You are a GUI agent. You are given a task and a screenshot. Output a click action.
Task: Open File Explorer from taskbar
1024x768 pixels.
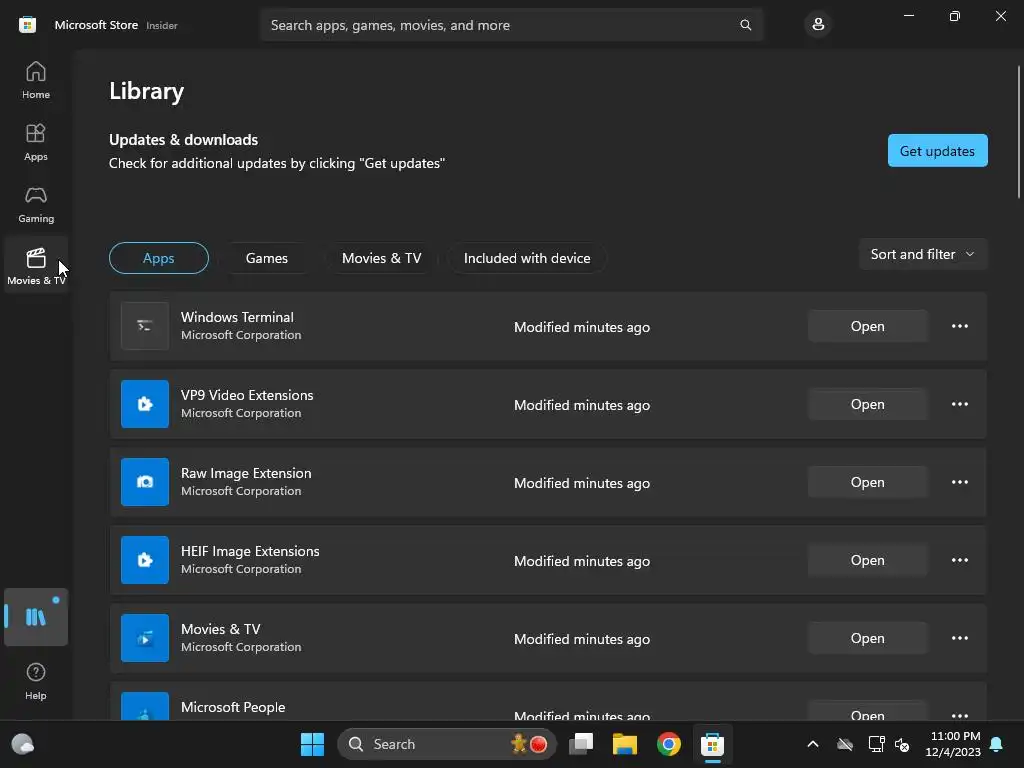(624, 744)
